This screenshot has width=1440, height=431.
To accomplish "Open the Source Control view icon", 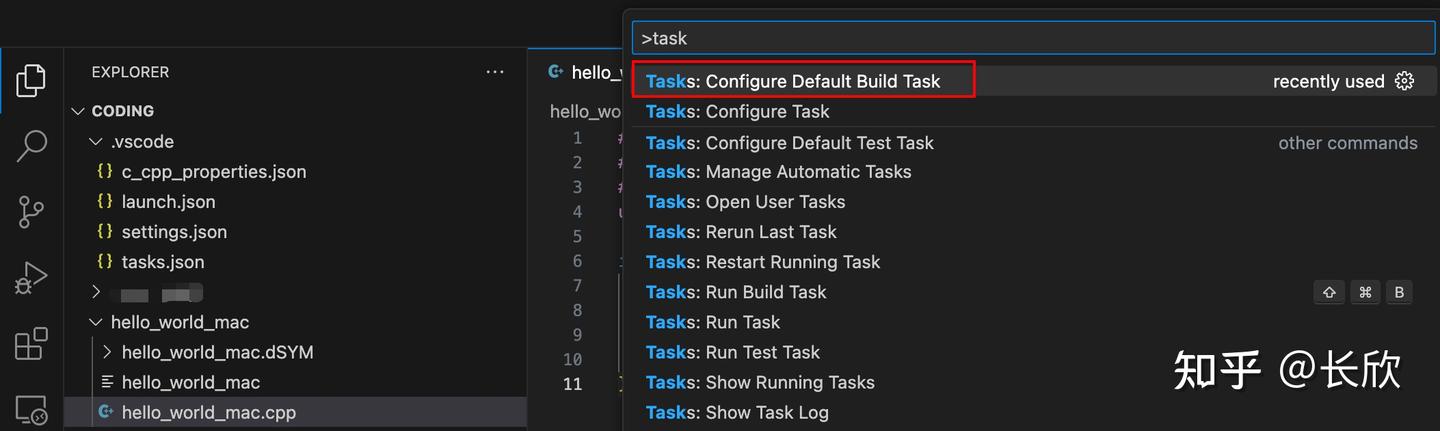I will (31, 212).
